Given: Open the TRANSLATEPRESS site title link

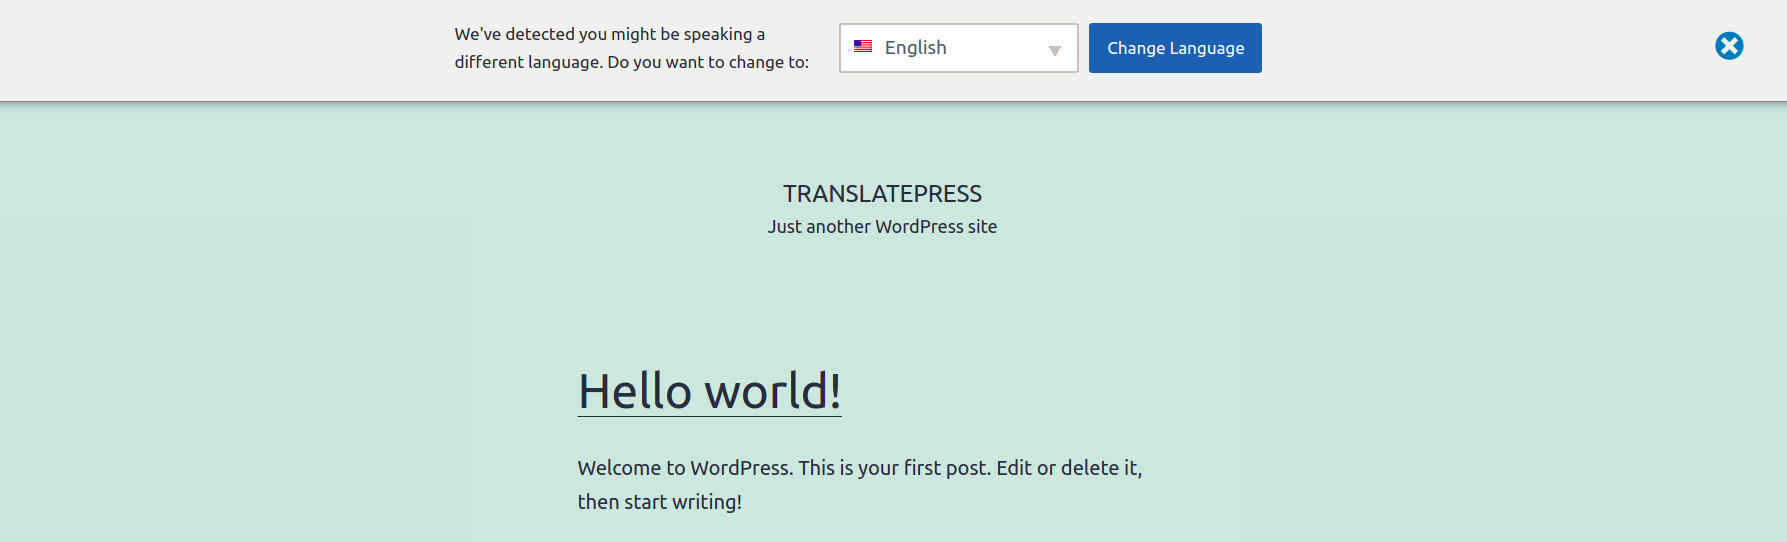Looking at the screenshot, I should click(882, 194).
